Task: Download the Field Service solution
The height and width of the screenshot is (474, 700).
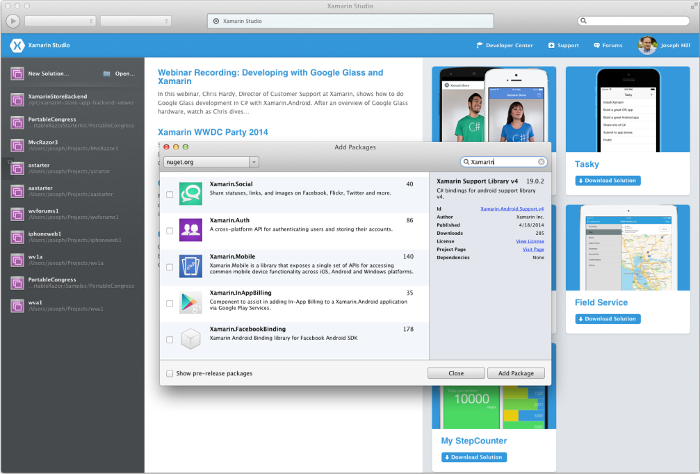Action: click(x=608, y=319)
